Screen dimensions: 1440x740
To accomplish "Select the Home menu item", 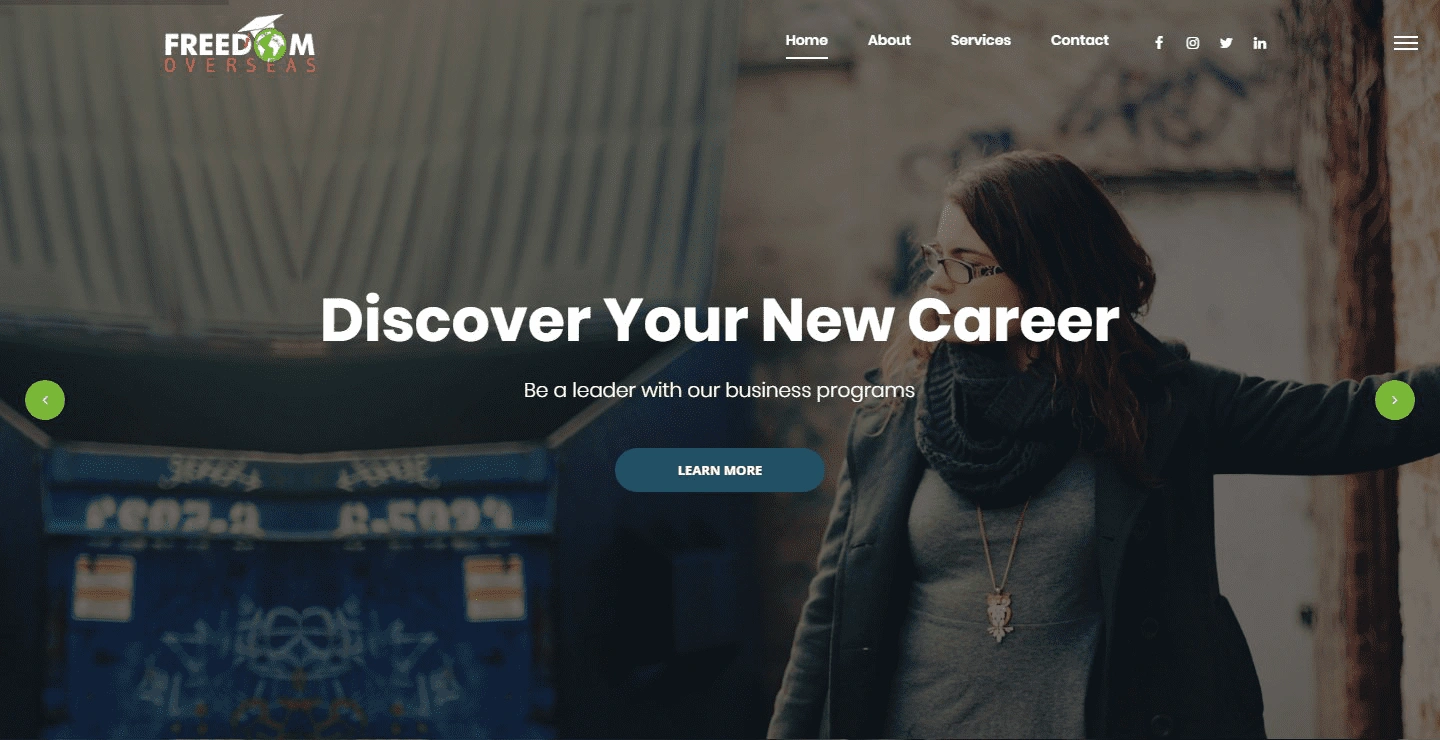I will click(806, 40).
